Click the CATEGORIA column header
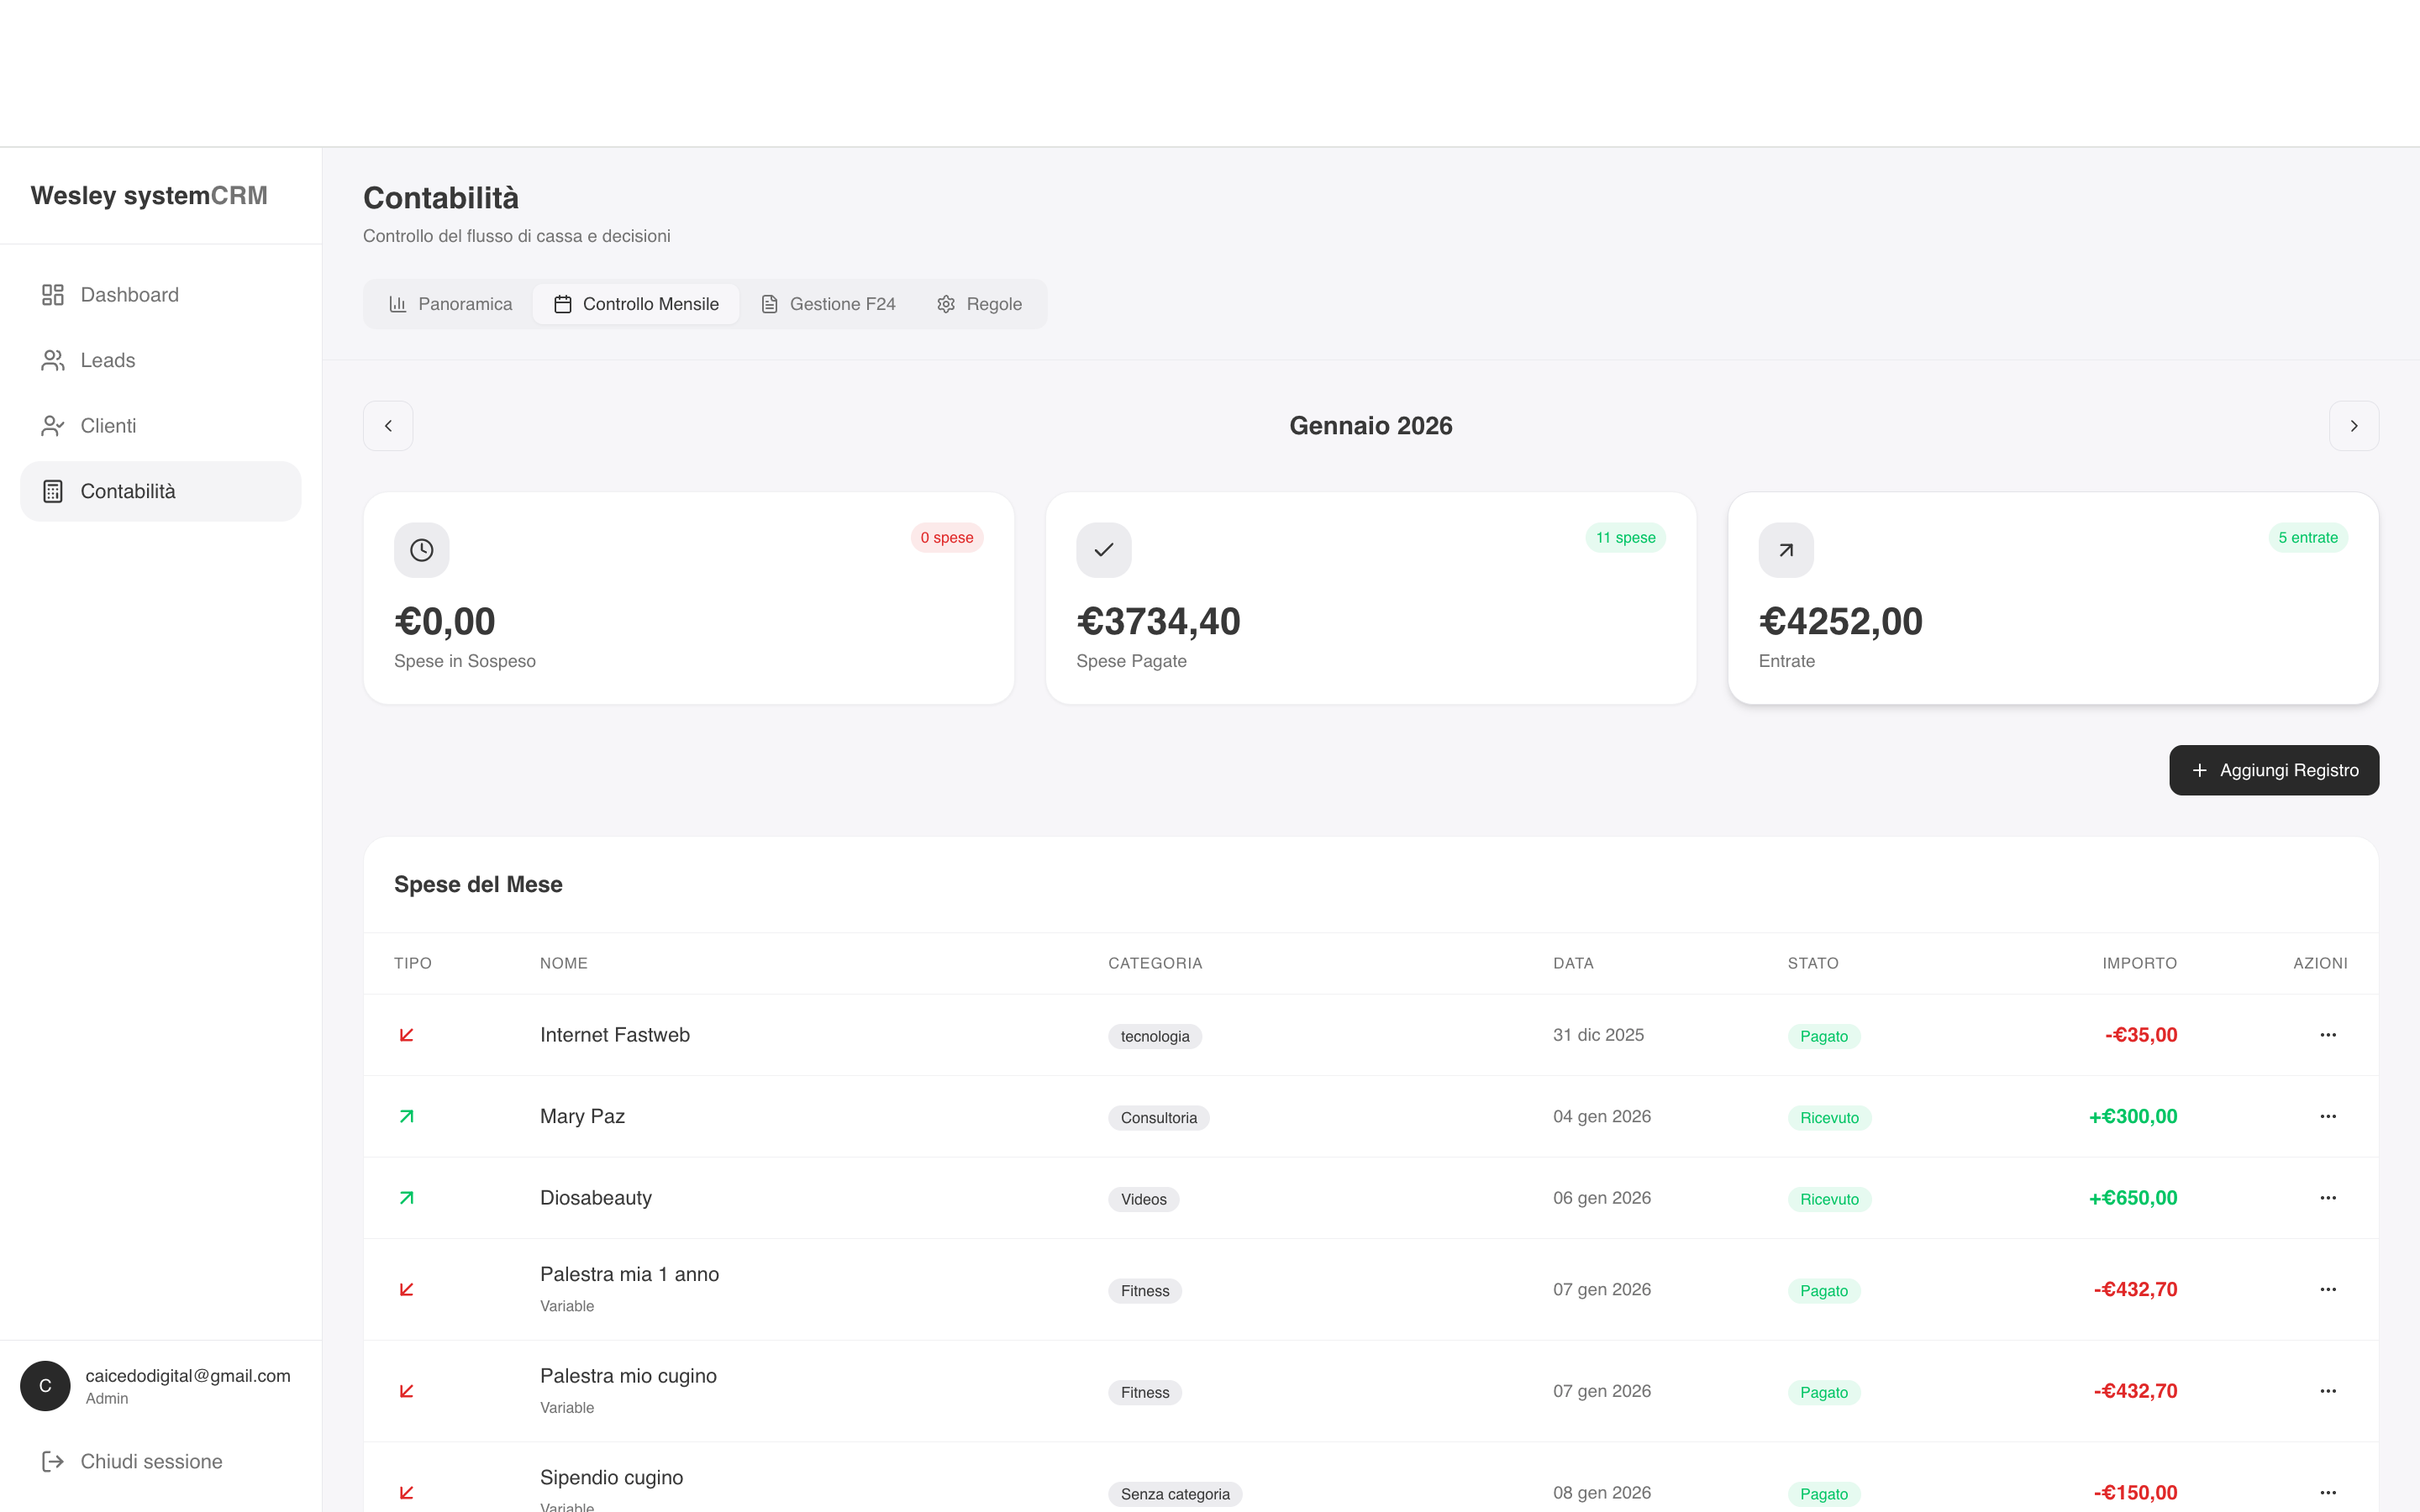Screen dimensions: 2420x1512 1155,963
